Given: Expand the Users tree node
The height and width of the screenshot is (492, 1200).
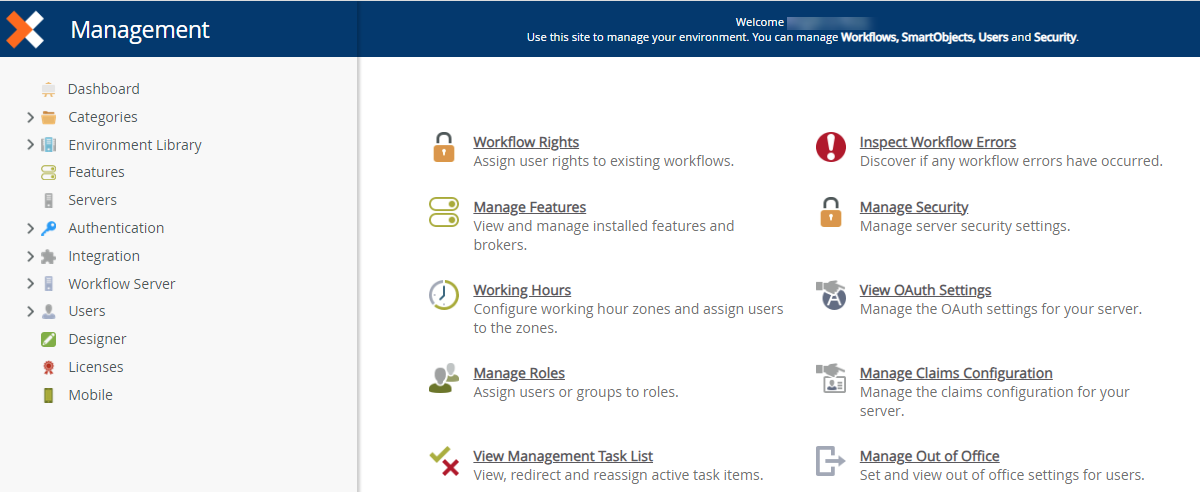Looking at the screenshot, I should (x=30, y=311).
